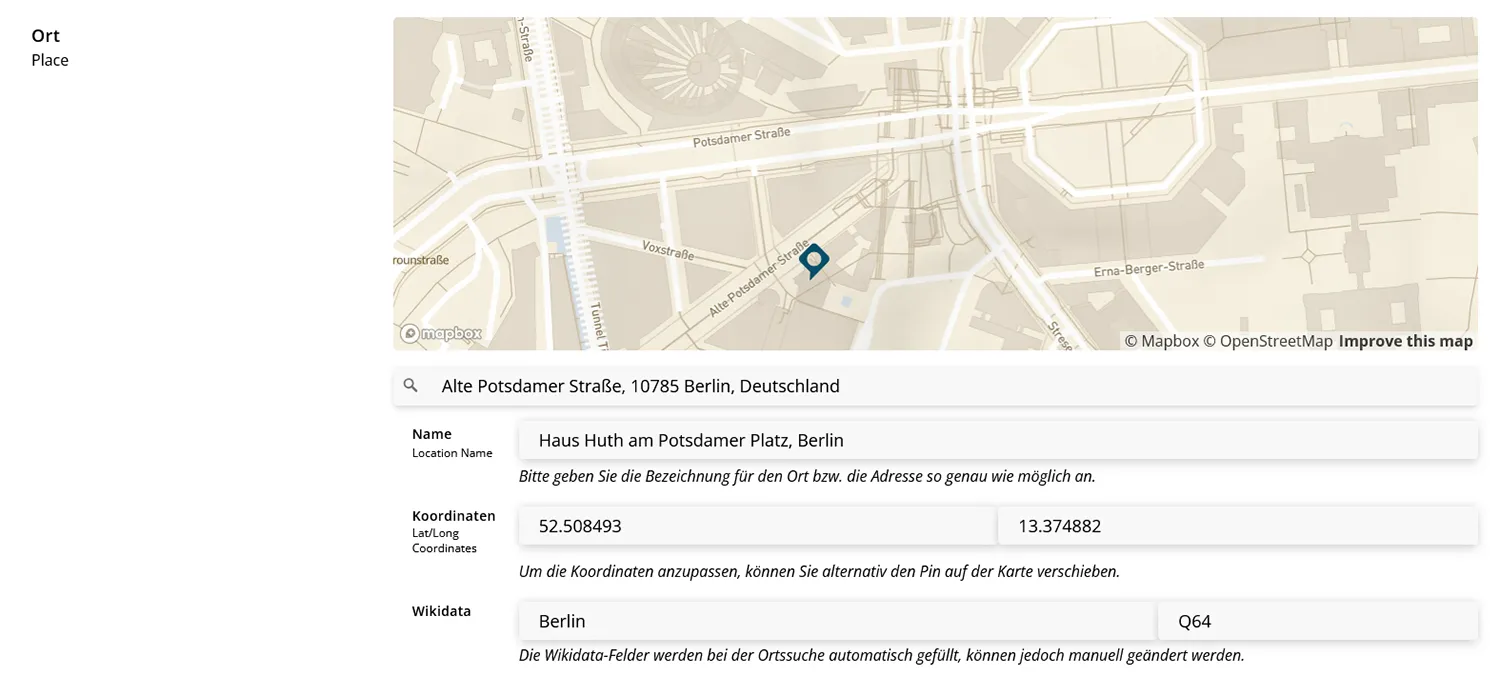Click the Wikidata ID field with Q64
The width and height of the screenshot is (1500, 676).
[1316, 621]
